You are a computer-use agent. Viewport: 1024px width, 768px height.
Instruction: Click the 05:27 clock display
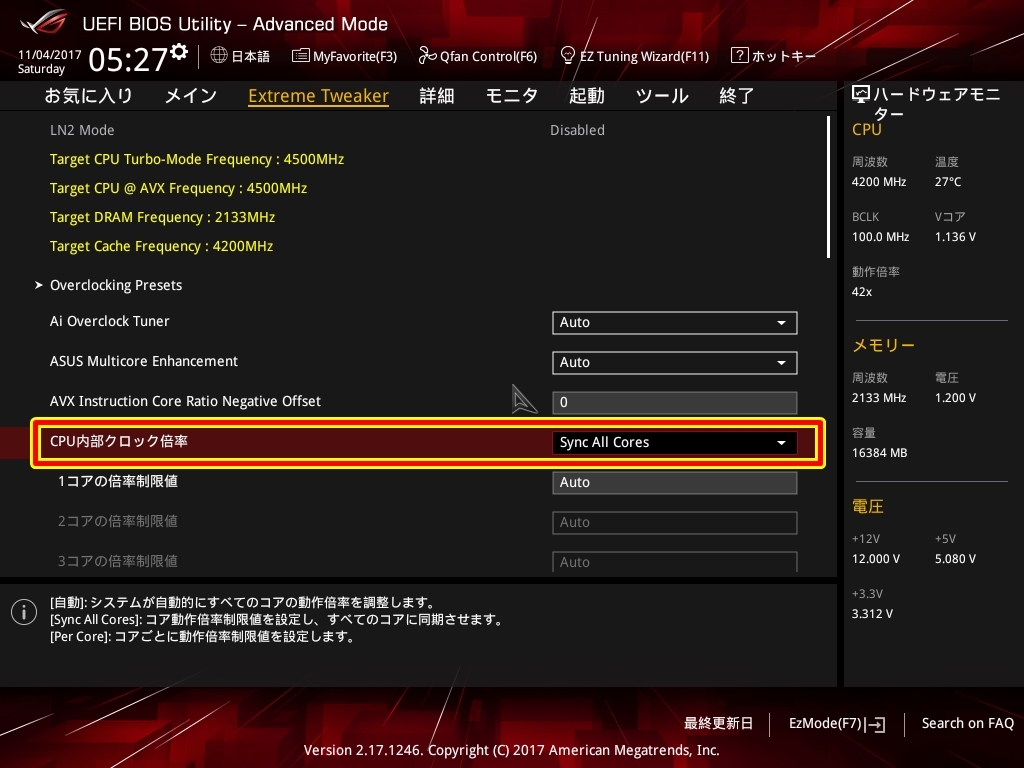click(x=128, y=60)
